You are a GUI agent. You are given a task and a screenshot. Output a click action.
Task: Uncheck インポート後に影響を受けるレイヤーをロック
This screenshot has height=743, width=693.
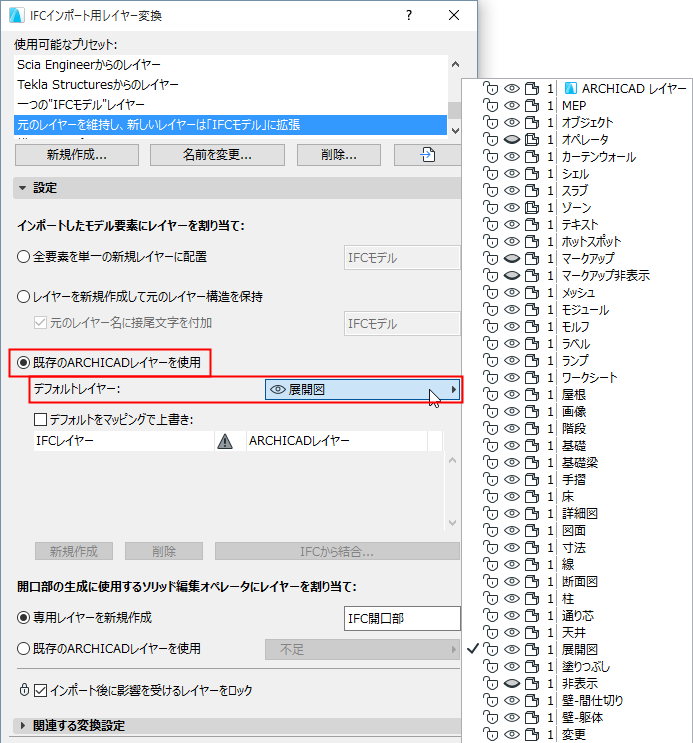click(41, 690)
